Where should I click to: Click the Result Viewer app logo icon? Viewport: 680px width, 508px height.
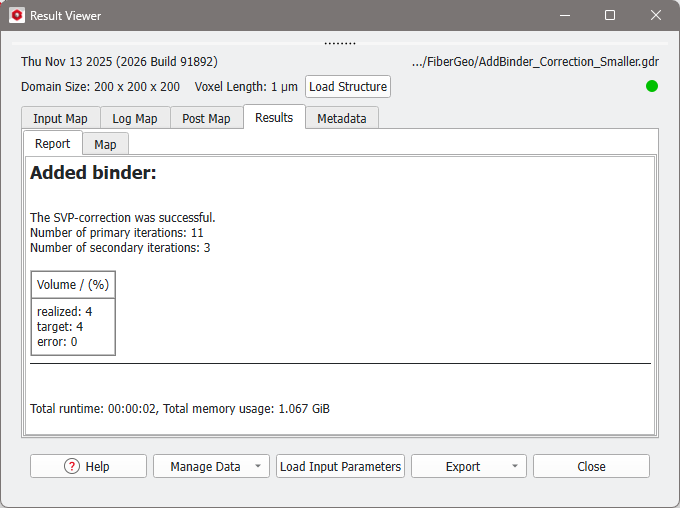click(17, 16)
